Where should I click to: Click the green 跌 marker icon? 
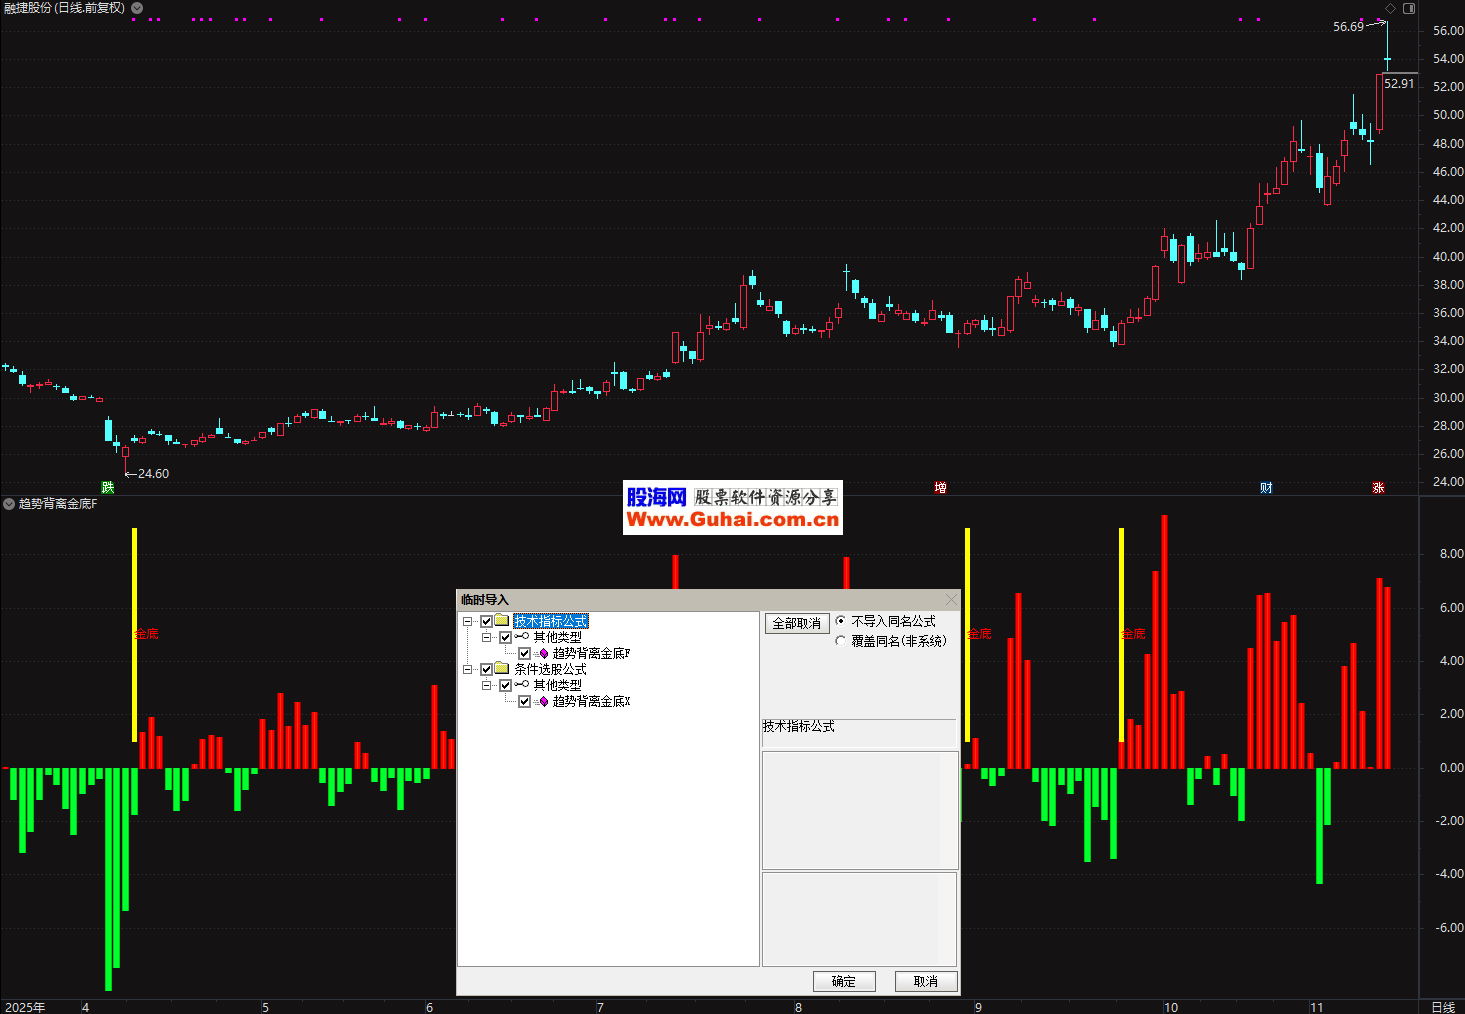tap(108, 488)
